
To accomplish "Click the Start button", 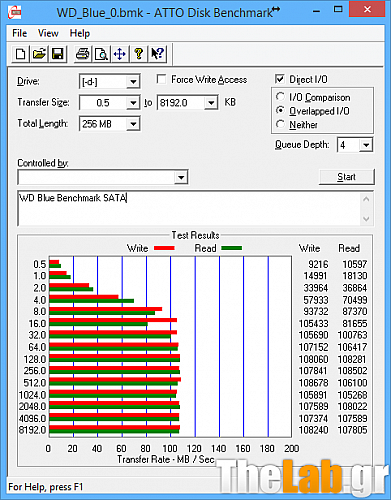I will tap(347, 177).
